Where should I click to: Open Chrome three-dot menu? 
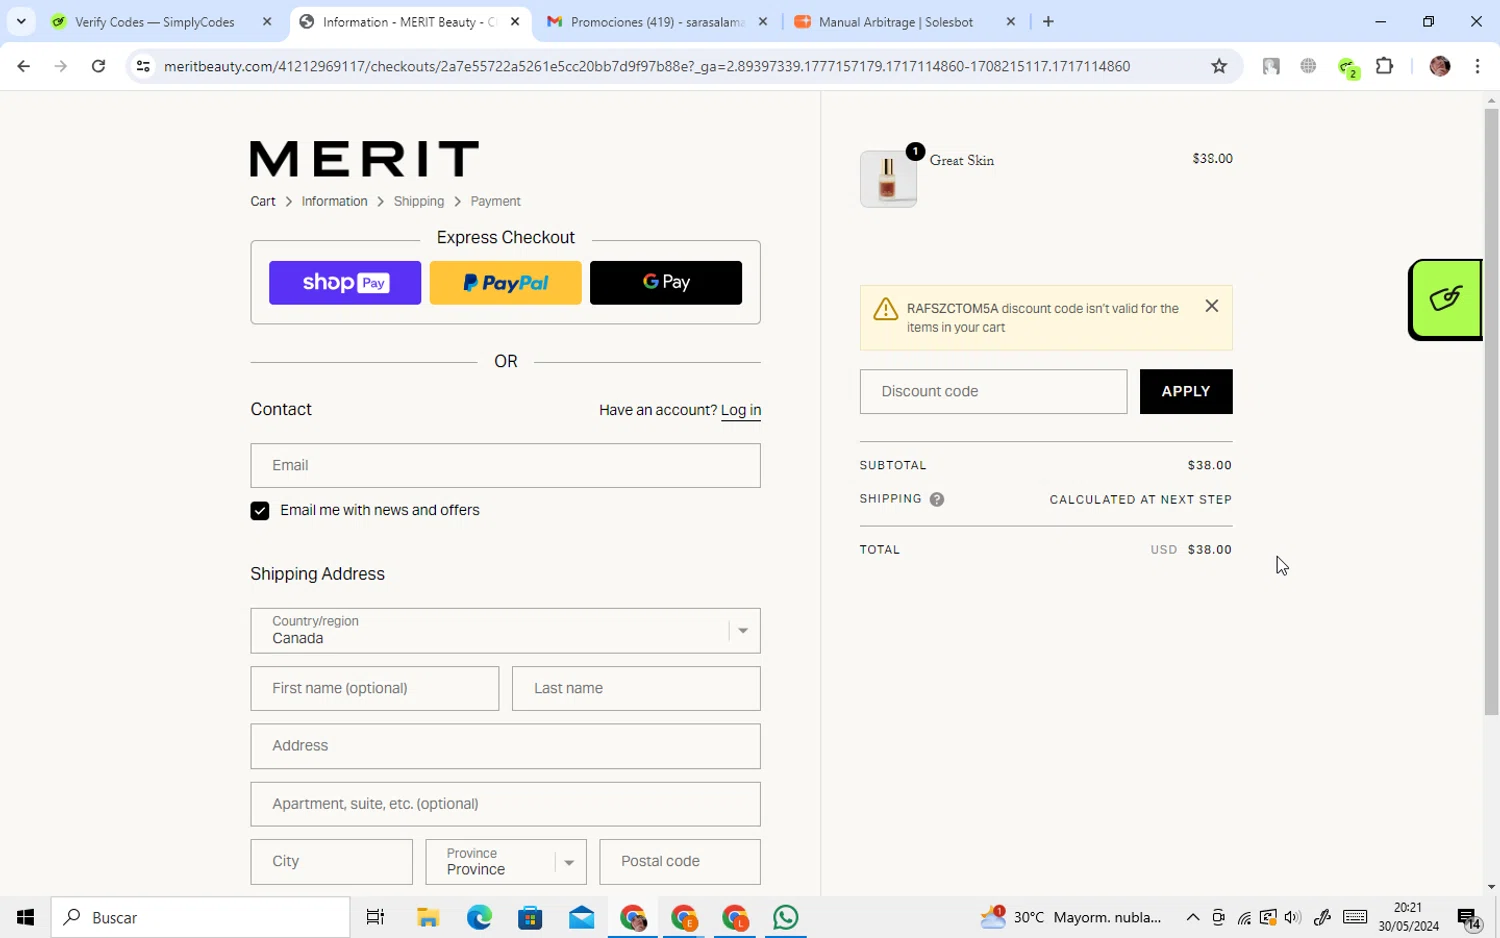[x=1477, y=66]
